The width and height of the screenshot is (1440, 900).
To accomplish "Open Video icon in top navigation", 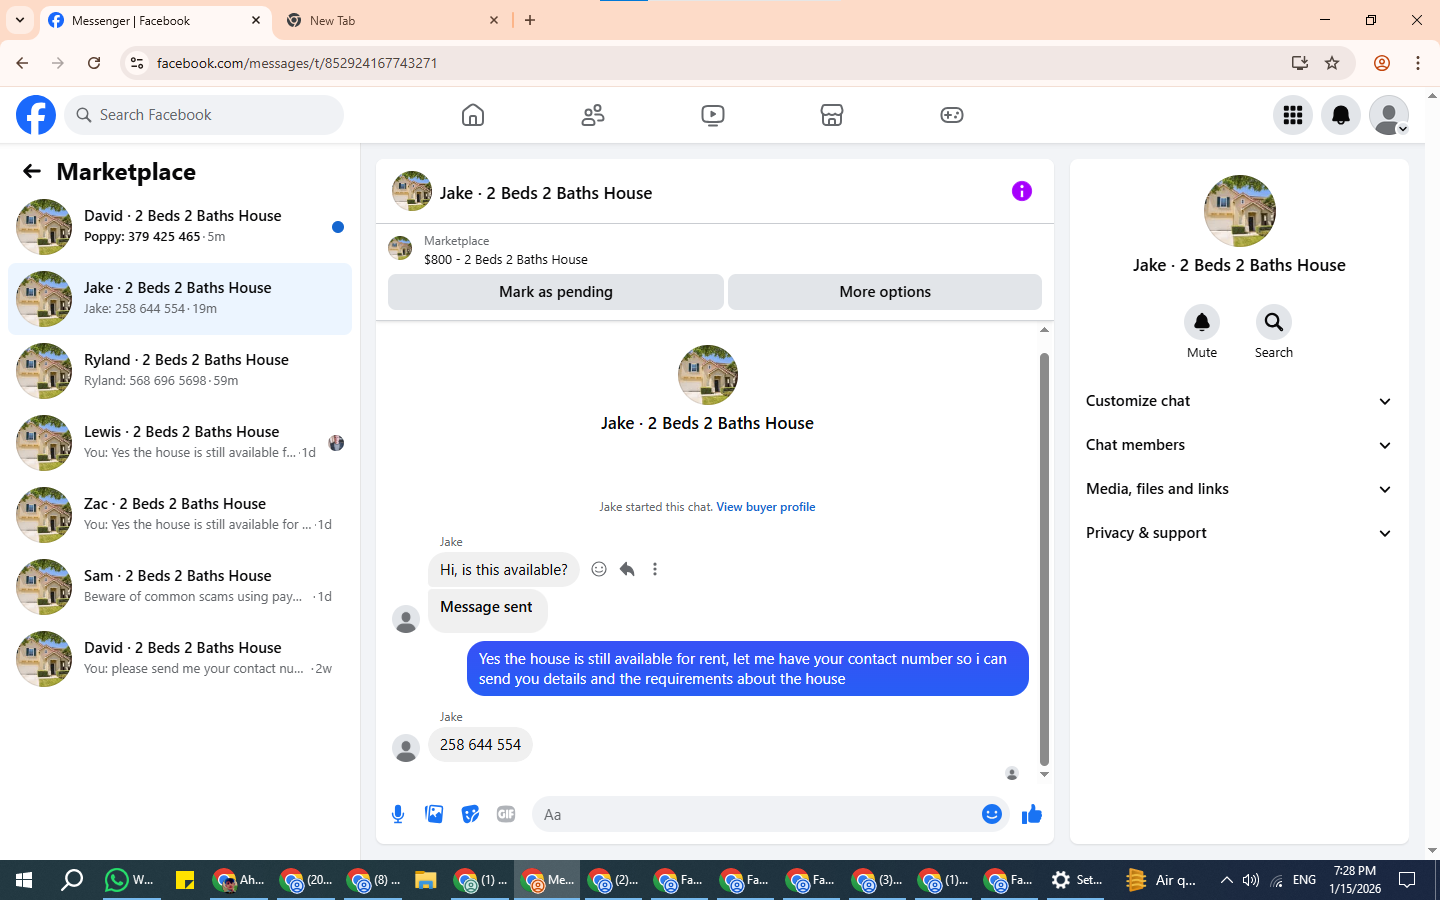I will [713, 115].
